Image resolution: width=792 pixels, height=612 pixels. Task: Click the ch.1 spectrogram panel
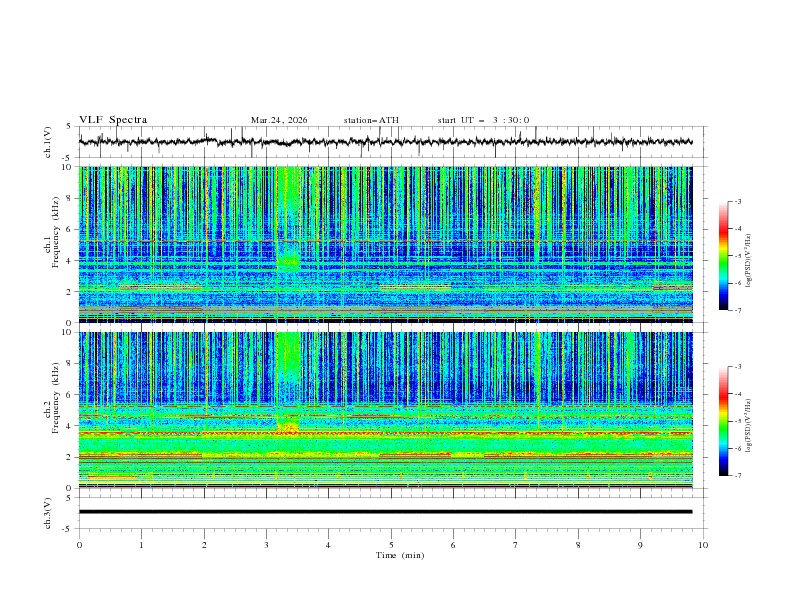(x=385, y=244)
